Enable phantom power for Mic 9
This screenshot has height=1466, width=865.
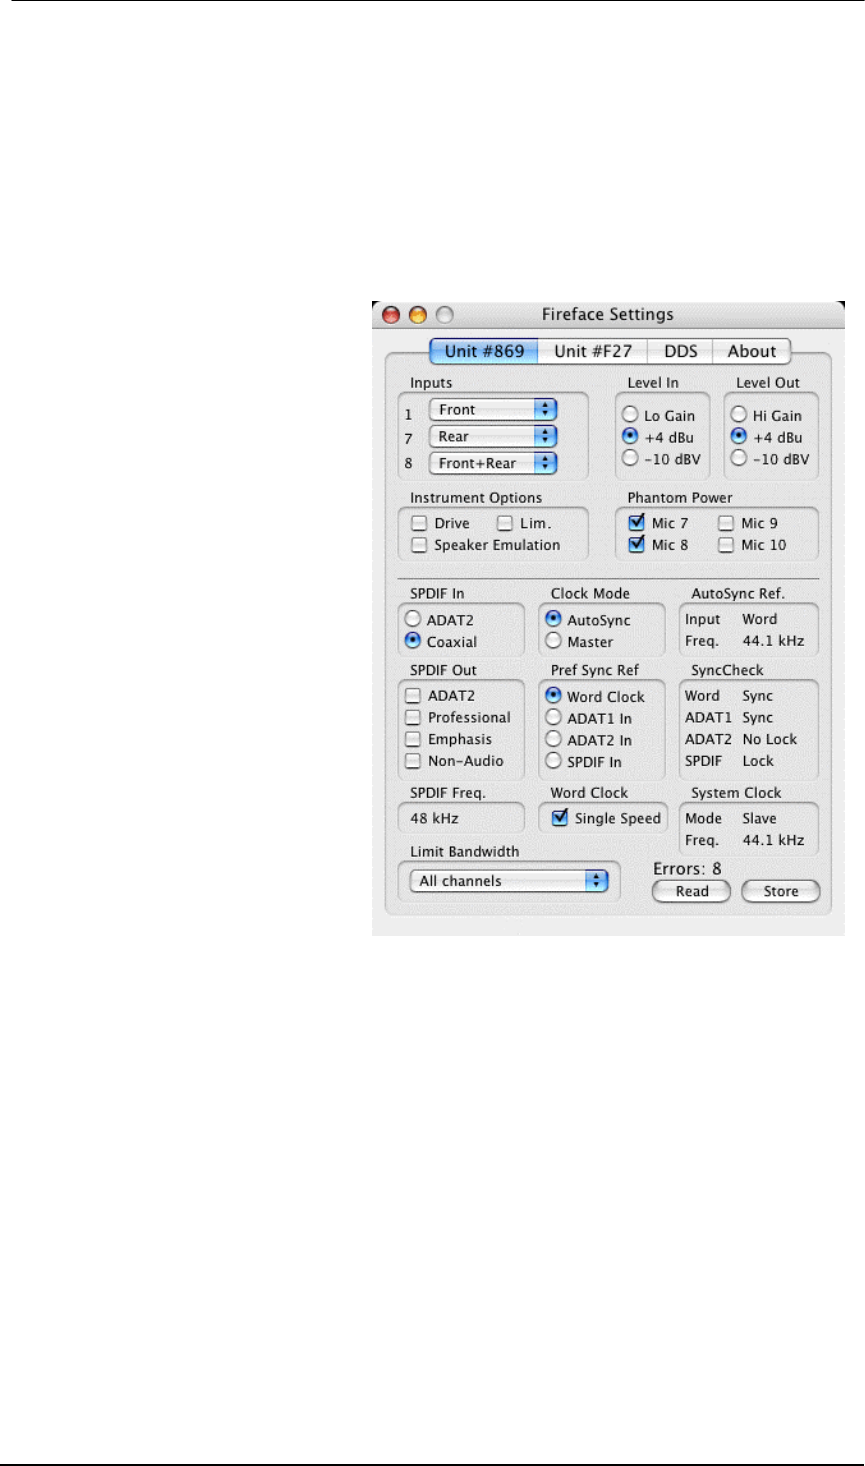pyautogui.click(x=726, y=523)
